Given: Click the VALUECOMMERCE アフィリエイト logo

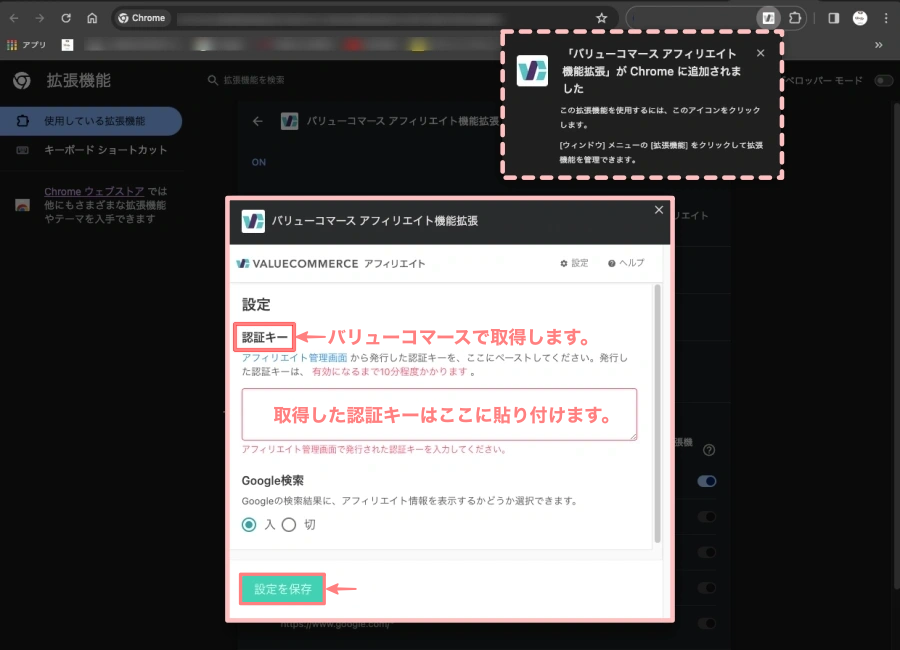Looking at the screenshot, I should 331,264.
